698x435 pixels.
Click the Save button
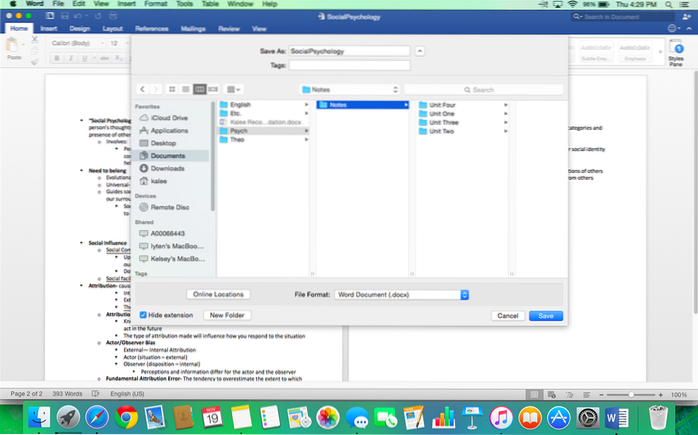[x=545, y=315]
